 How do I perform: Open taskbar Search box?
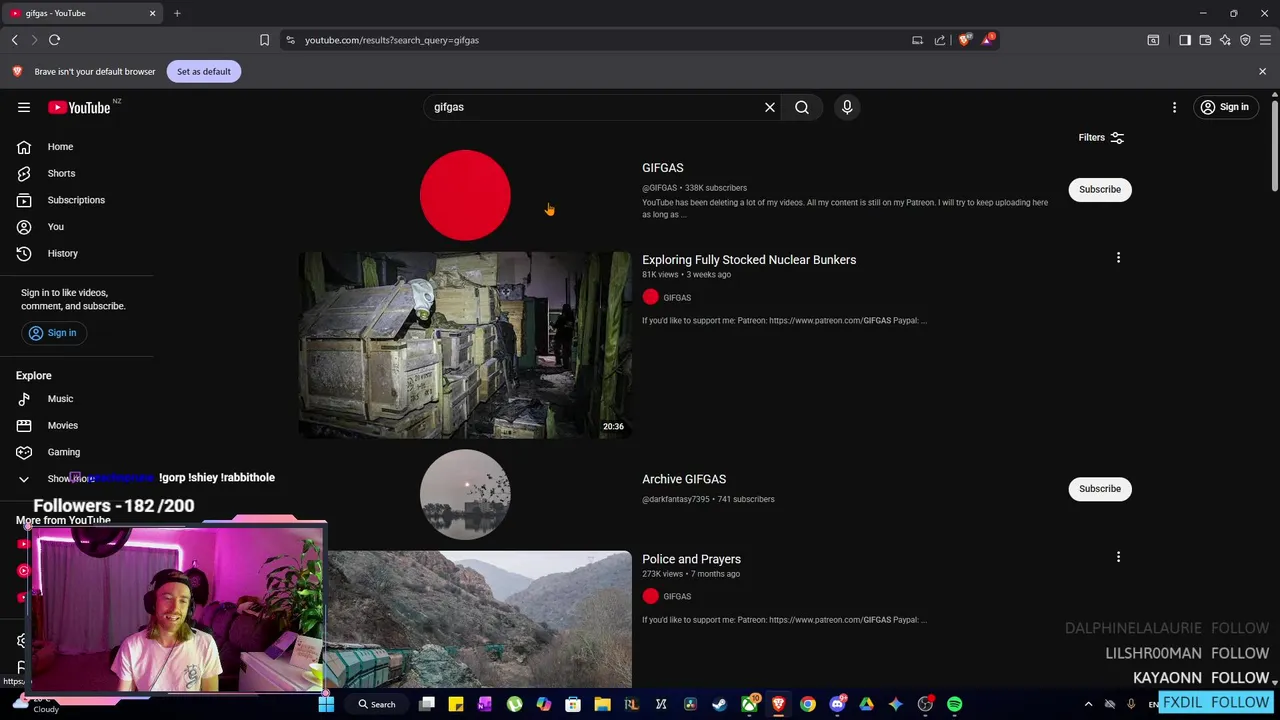pyautogui.click(x=377, y=704)
